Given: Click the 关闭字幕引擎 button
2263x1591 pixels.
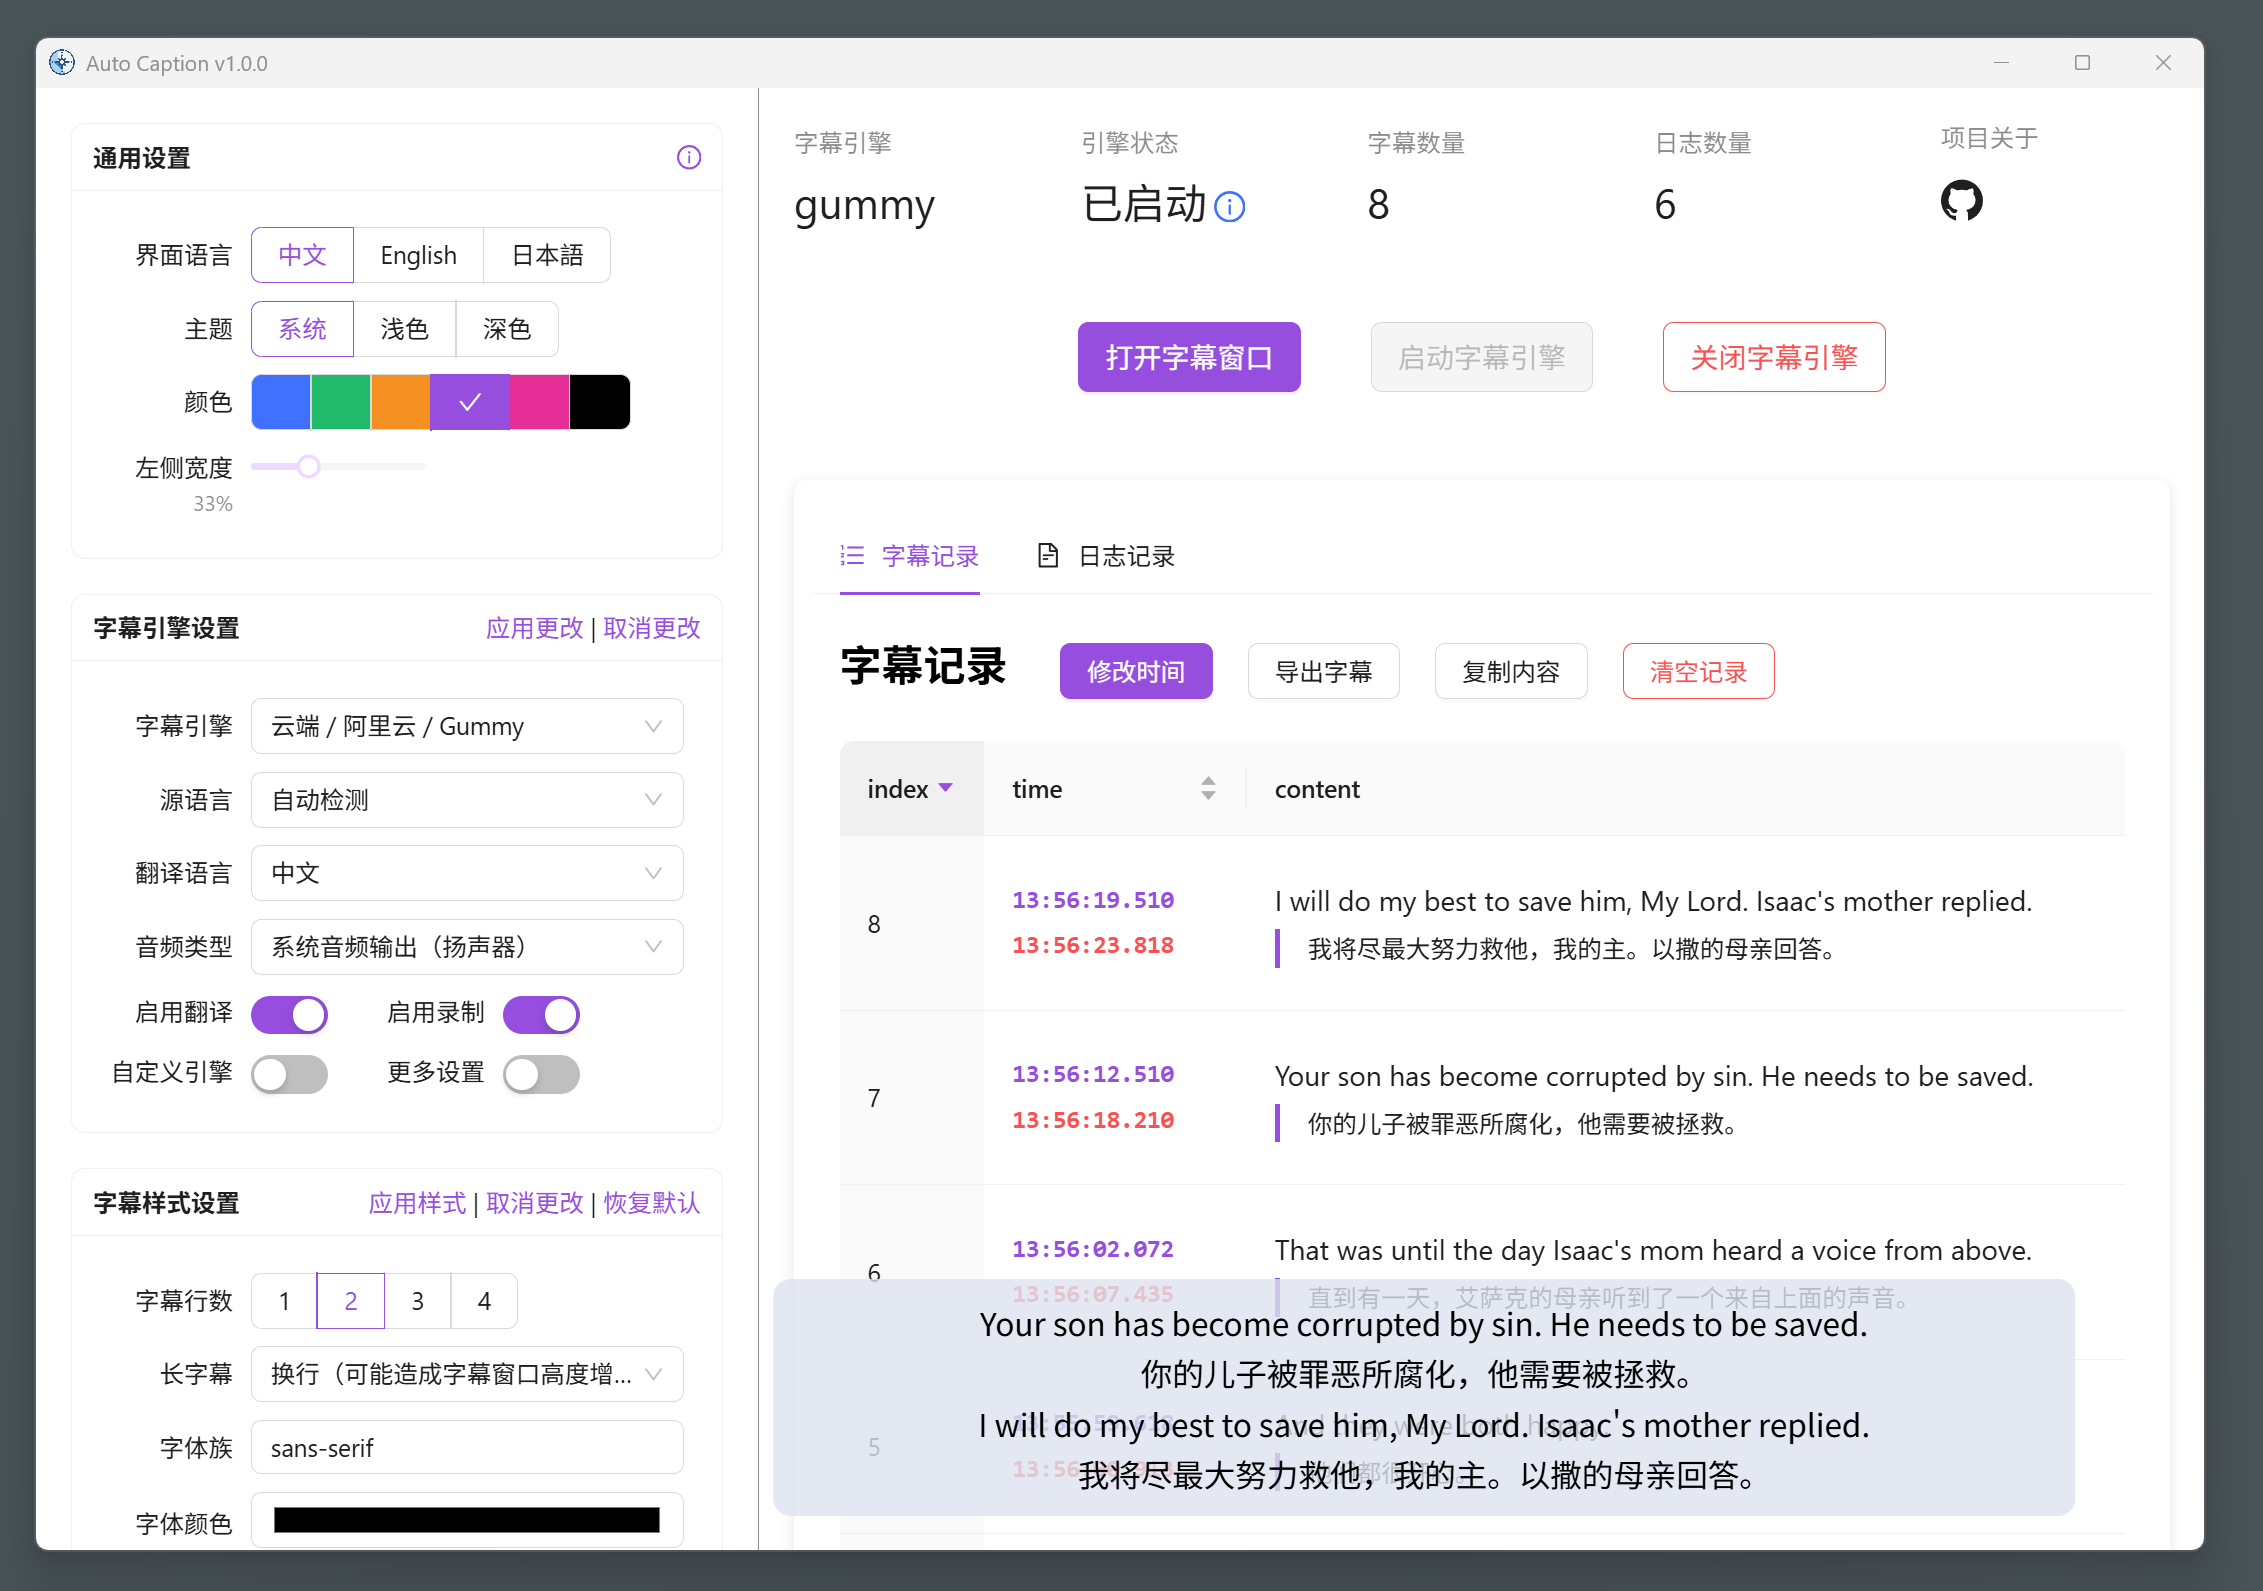Looking at the screenshot, I should [x=1773, y=357].
